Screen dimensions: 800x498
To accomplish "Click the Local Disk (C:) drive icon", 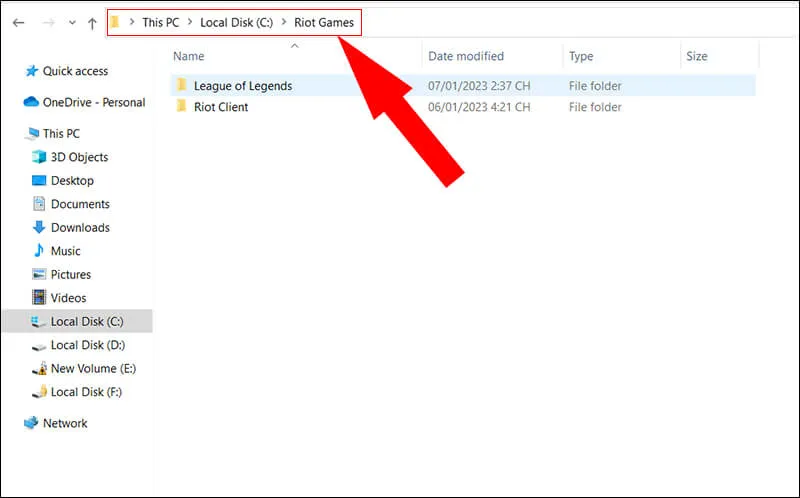I will (39, 321).
